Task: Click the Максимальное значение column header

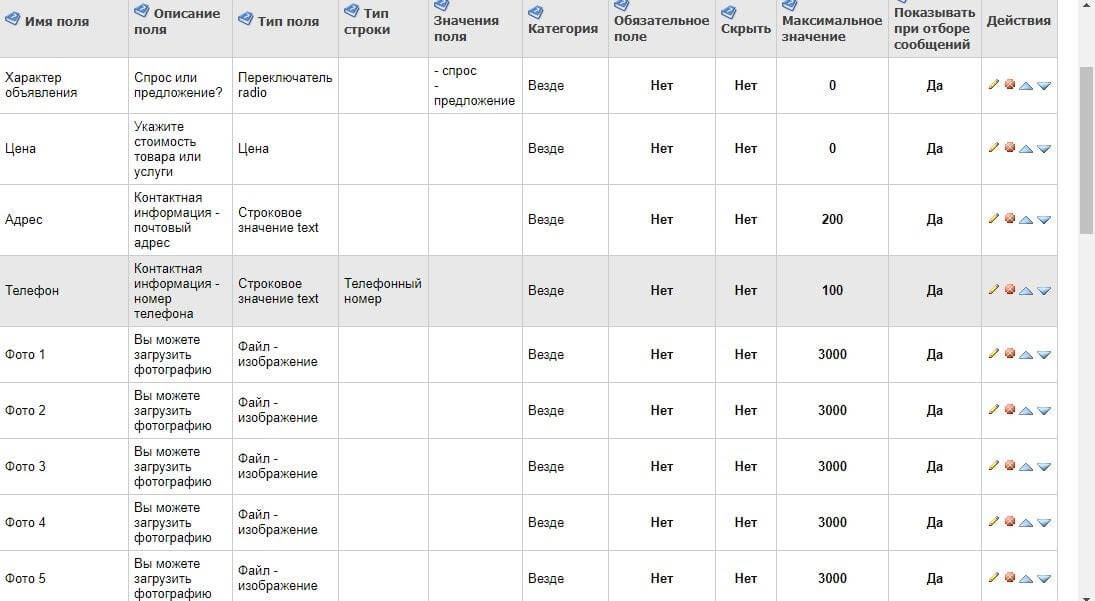Action: pos(832,29)
